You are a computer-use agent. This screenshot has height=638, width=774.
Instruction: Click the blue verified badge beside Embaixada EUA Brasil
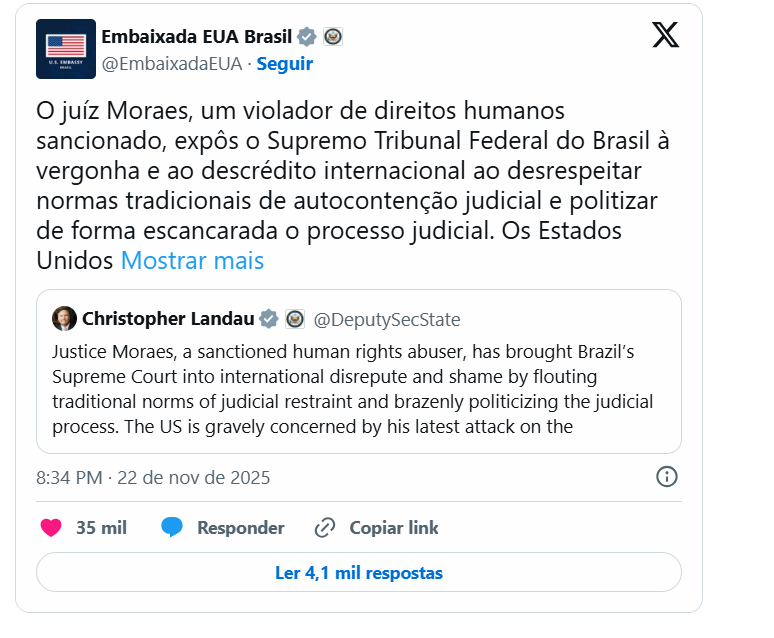pyautogui.click(x=307, y=37)
